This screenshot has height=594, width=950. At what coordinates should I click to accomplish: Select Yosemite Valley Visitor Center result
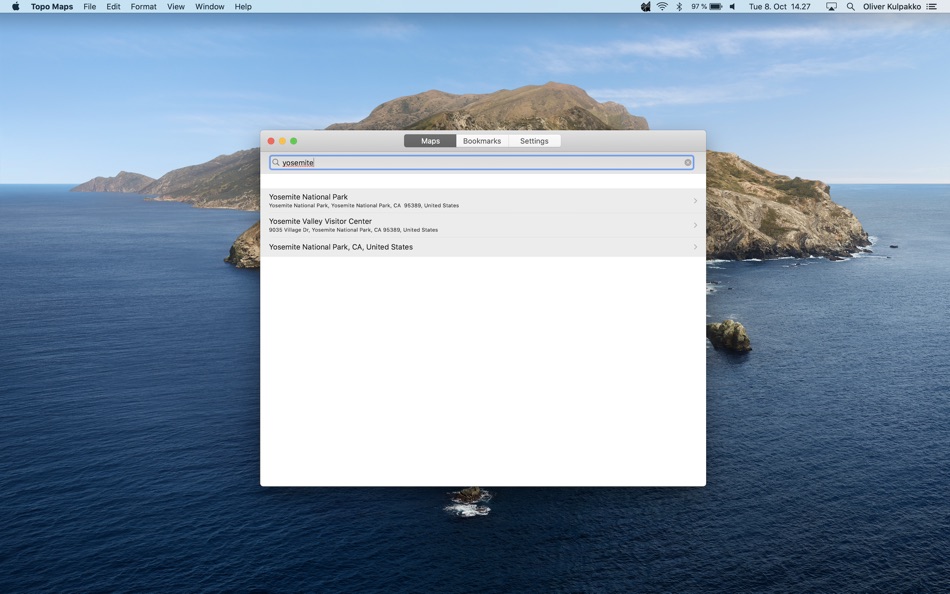point(483,225)
